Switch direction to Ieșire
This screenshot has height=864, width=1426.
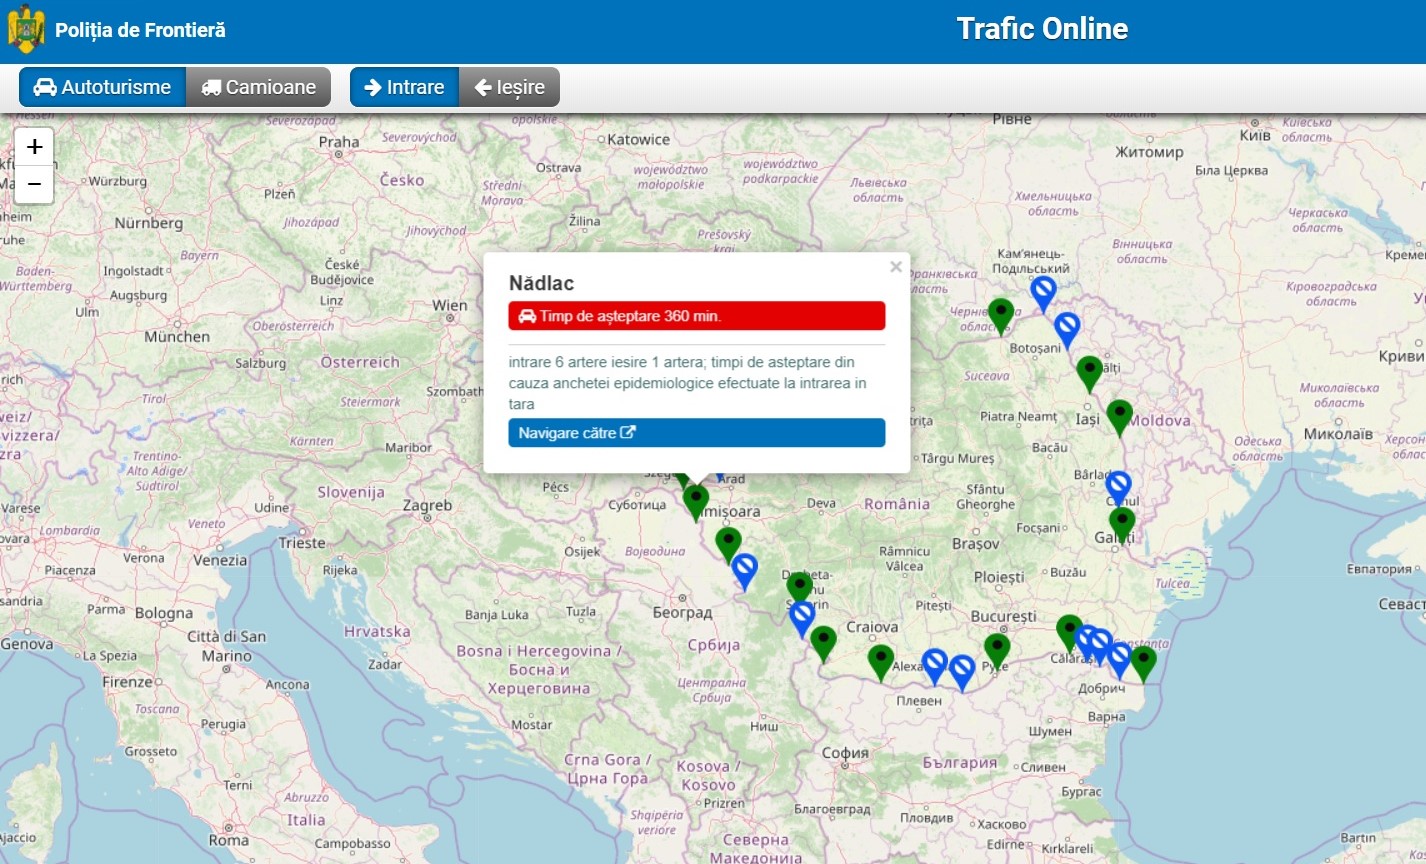click(x=509, y=87)
